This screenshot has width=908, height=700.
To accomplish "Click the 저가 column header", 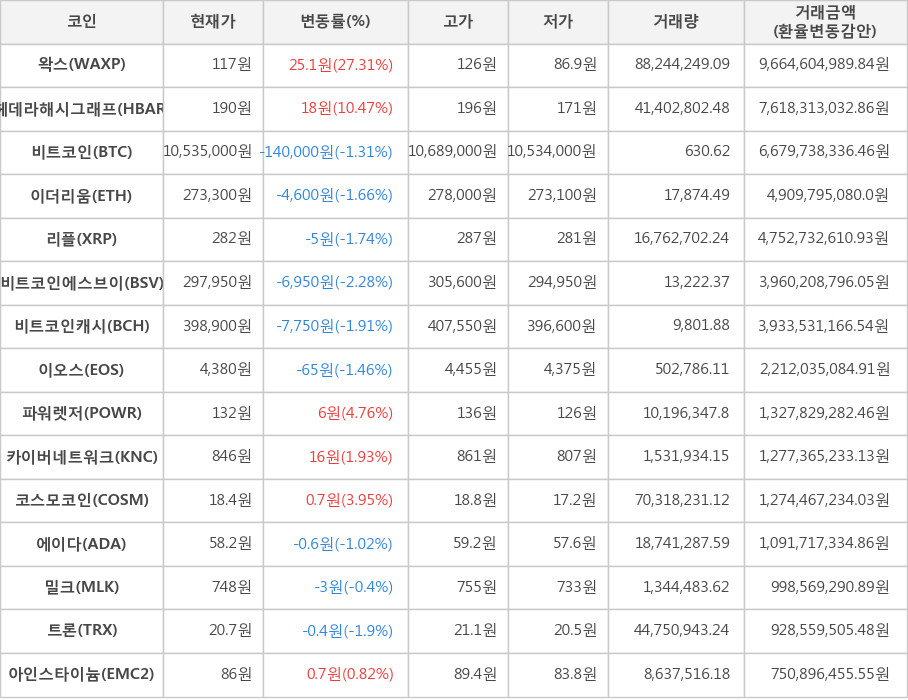I will (558, 22).
